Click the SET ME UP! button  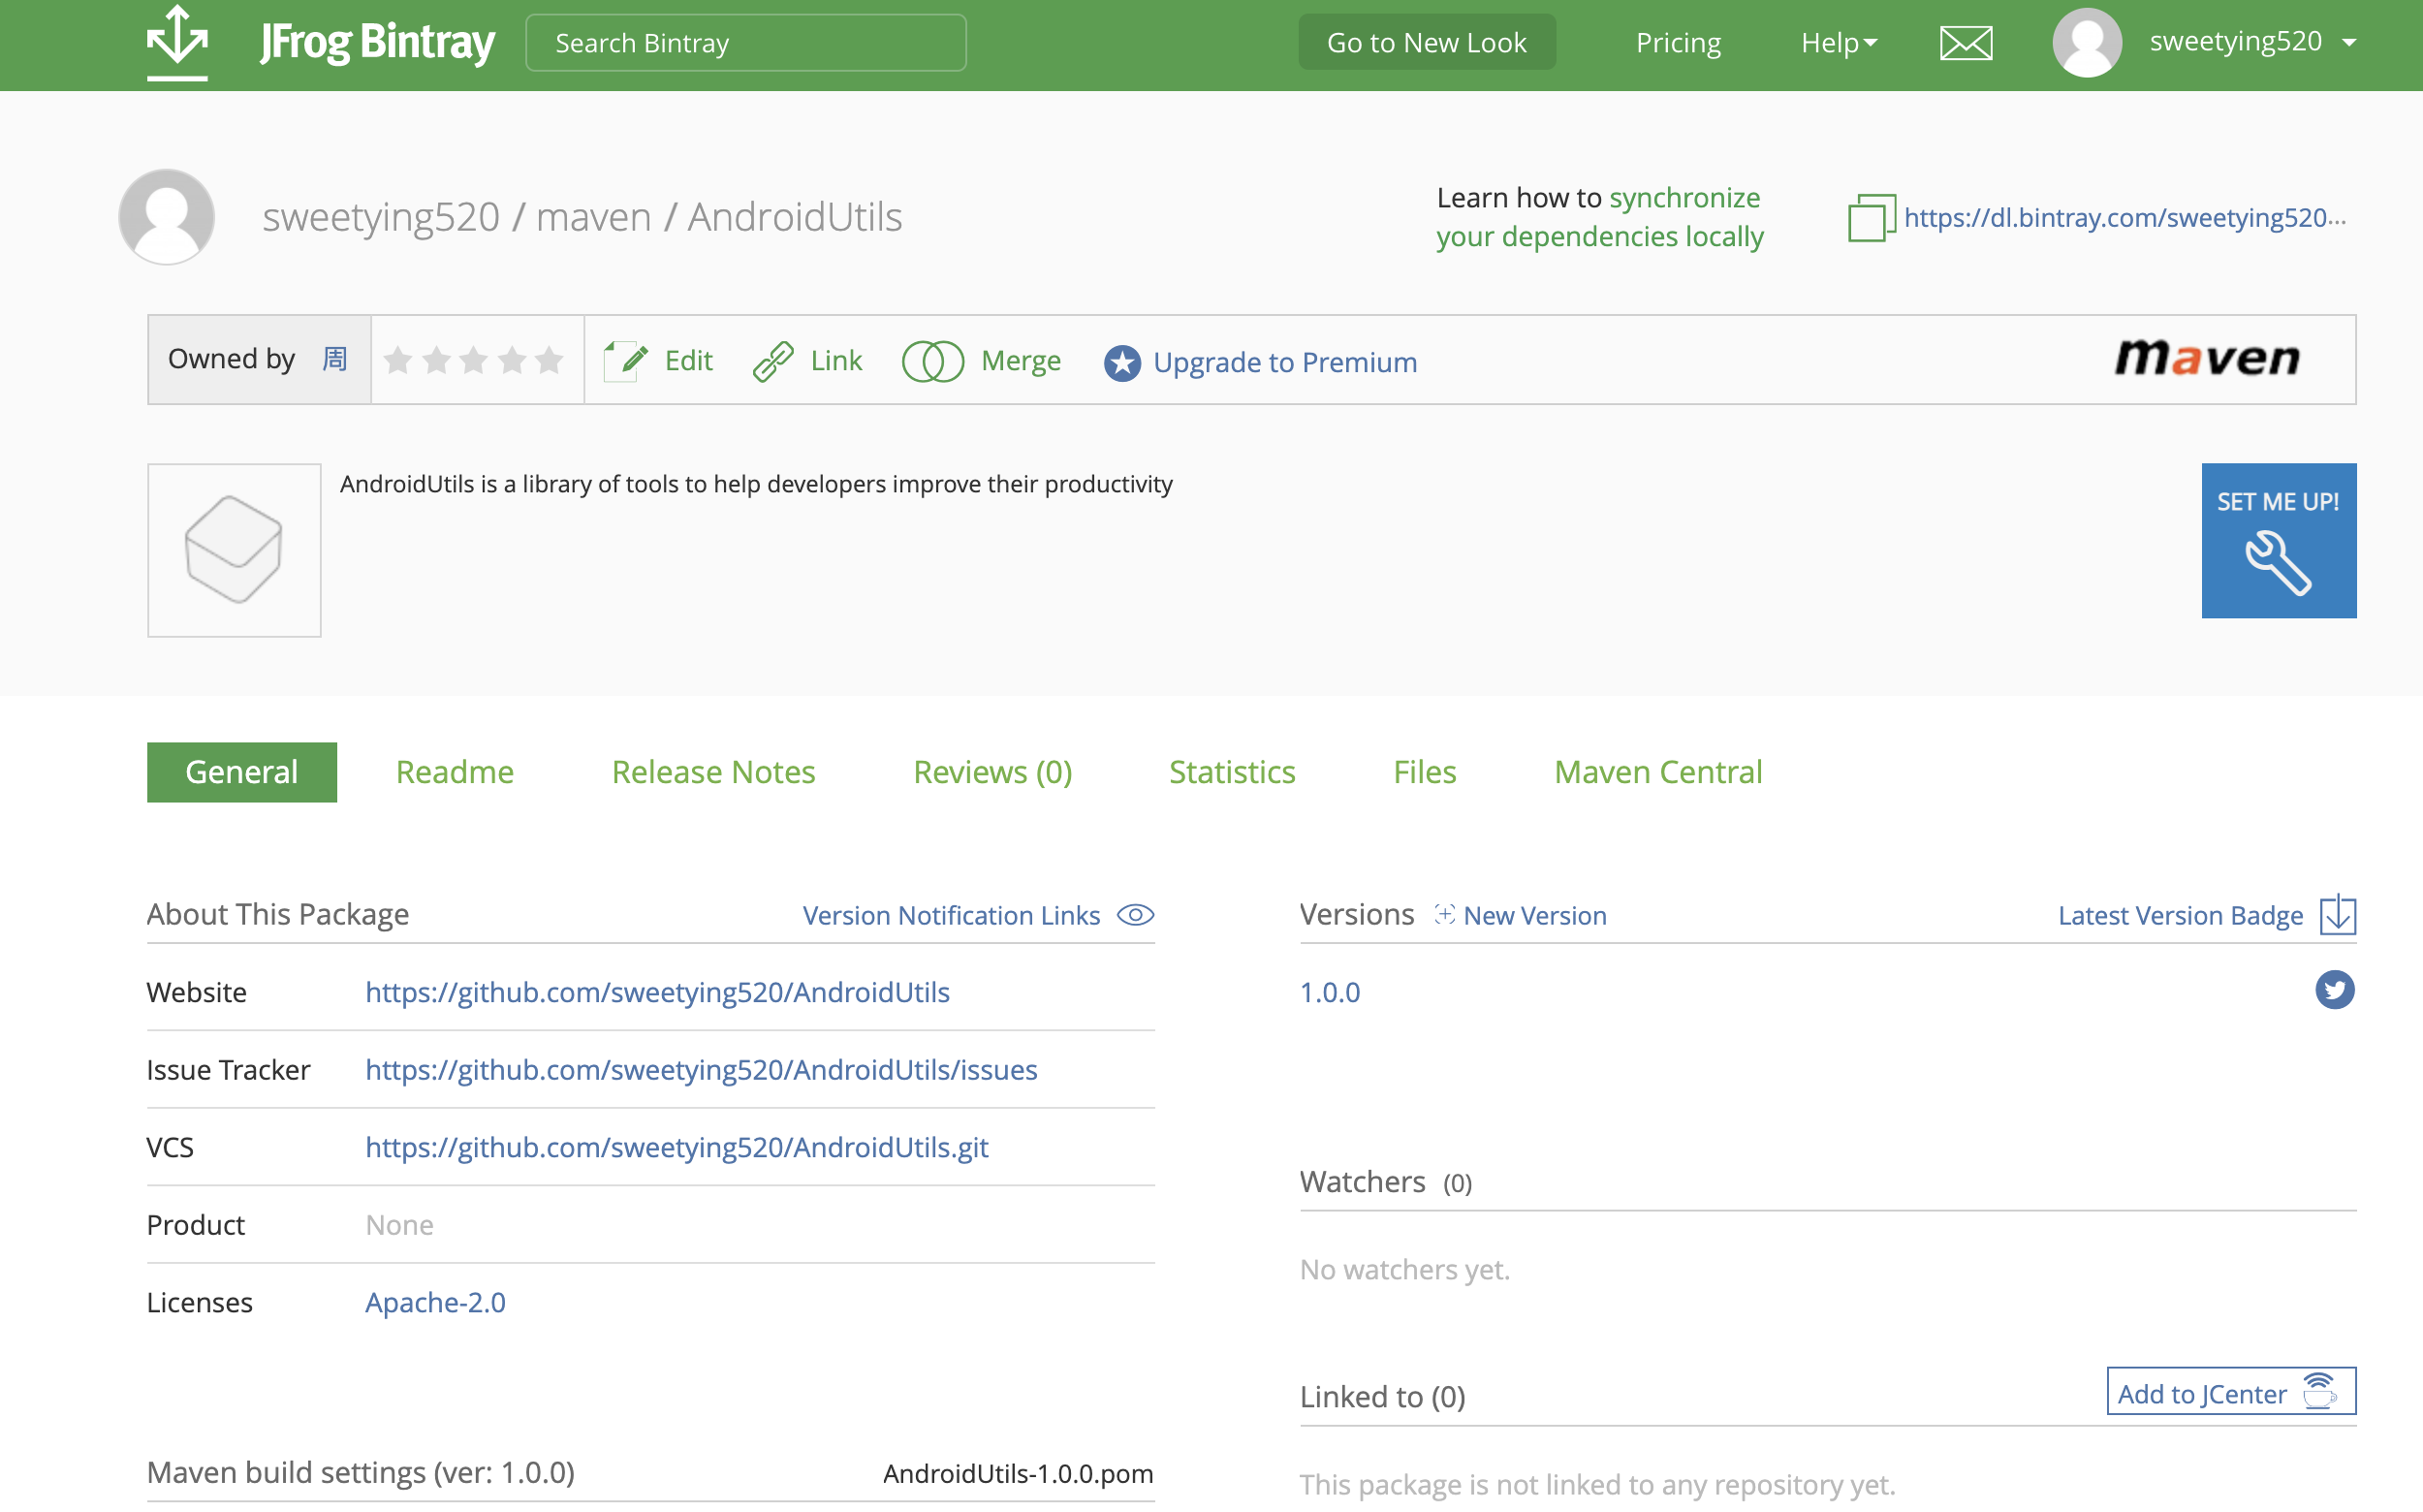click(x=2278, y=540)
